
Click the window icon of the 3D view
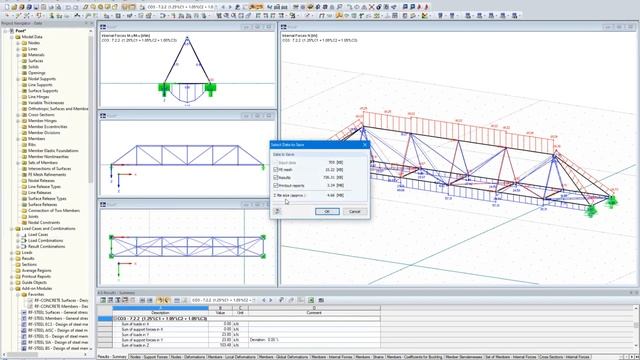point(284,27)
